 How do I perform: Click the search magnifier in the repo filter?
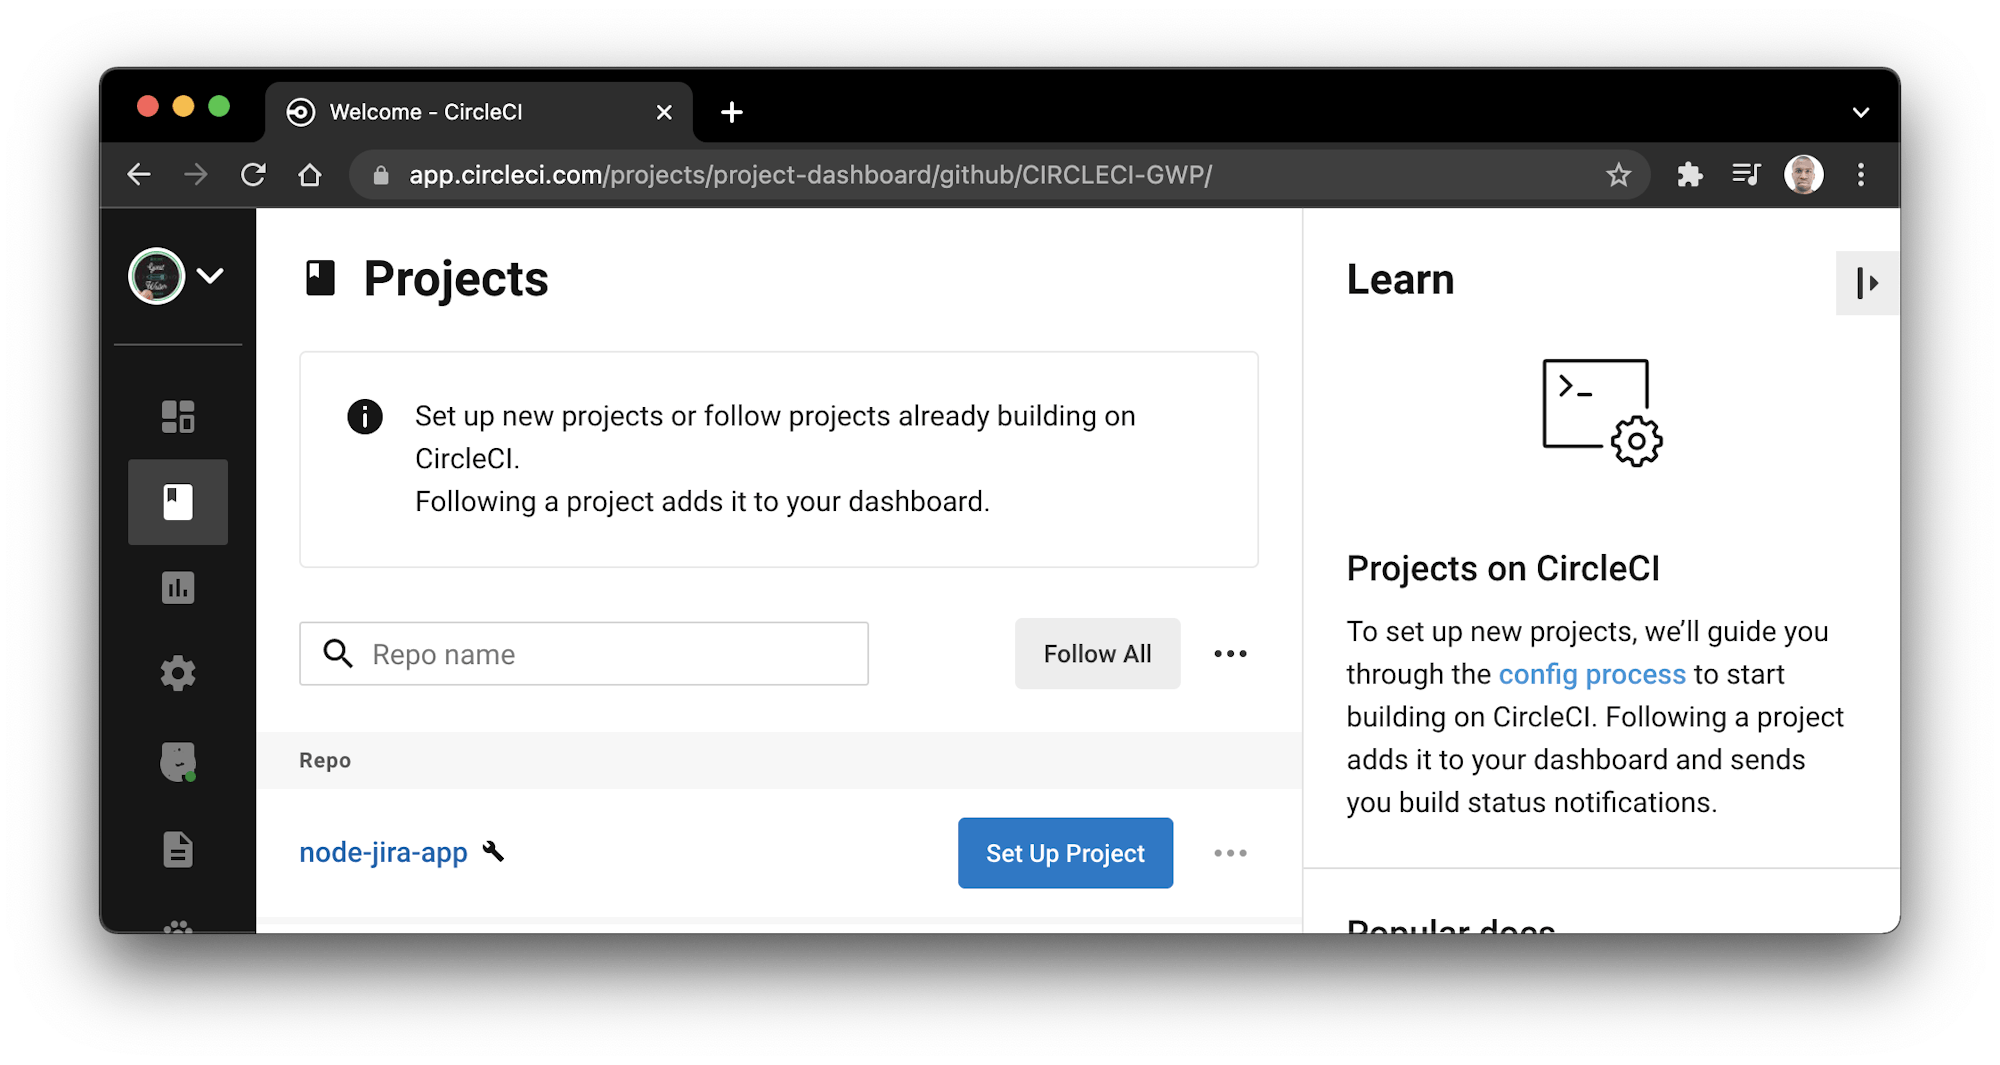[x=337, y=653]
